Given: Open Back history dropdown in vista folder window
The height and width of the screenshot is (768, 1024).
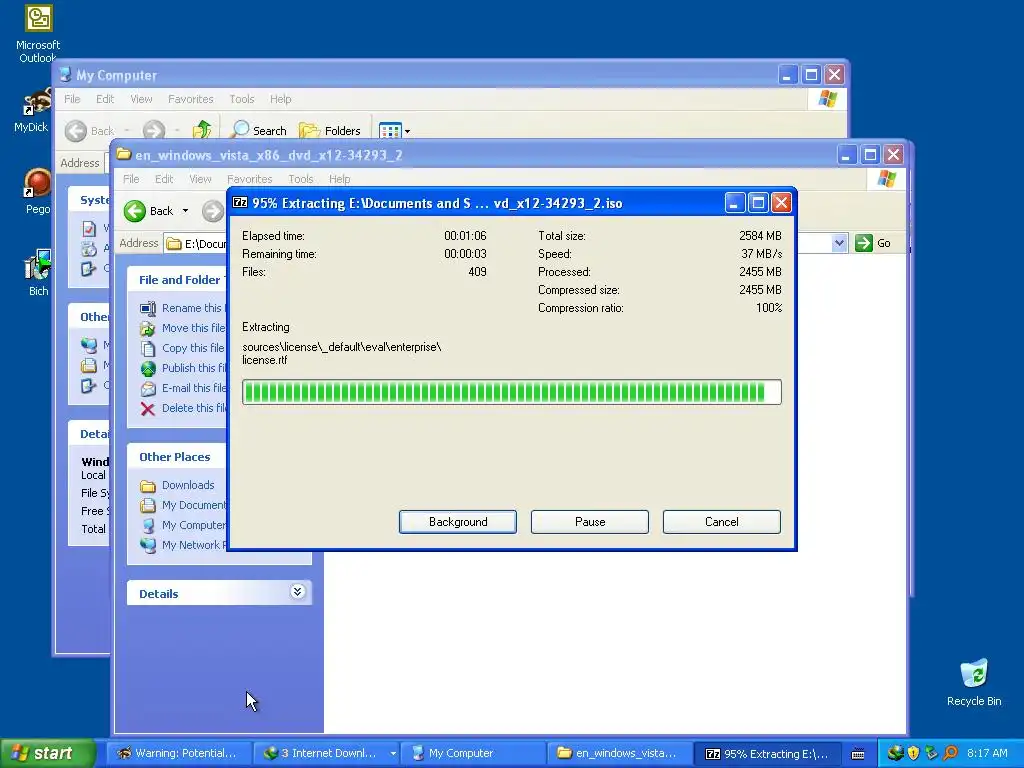Looking at the screenshot, I should coord(185,211).
